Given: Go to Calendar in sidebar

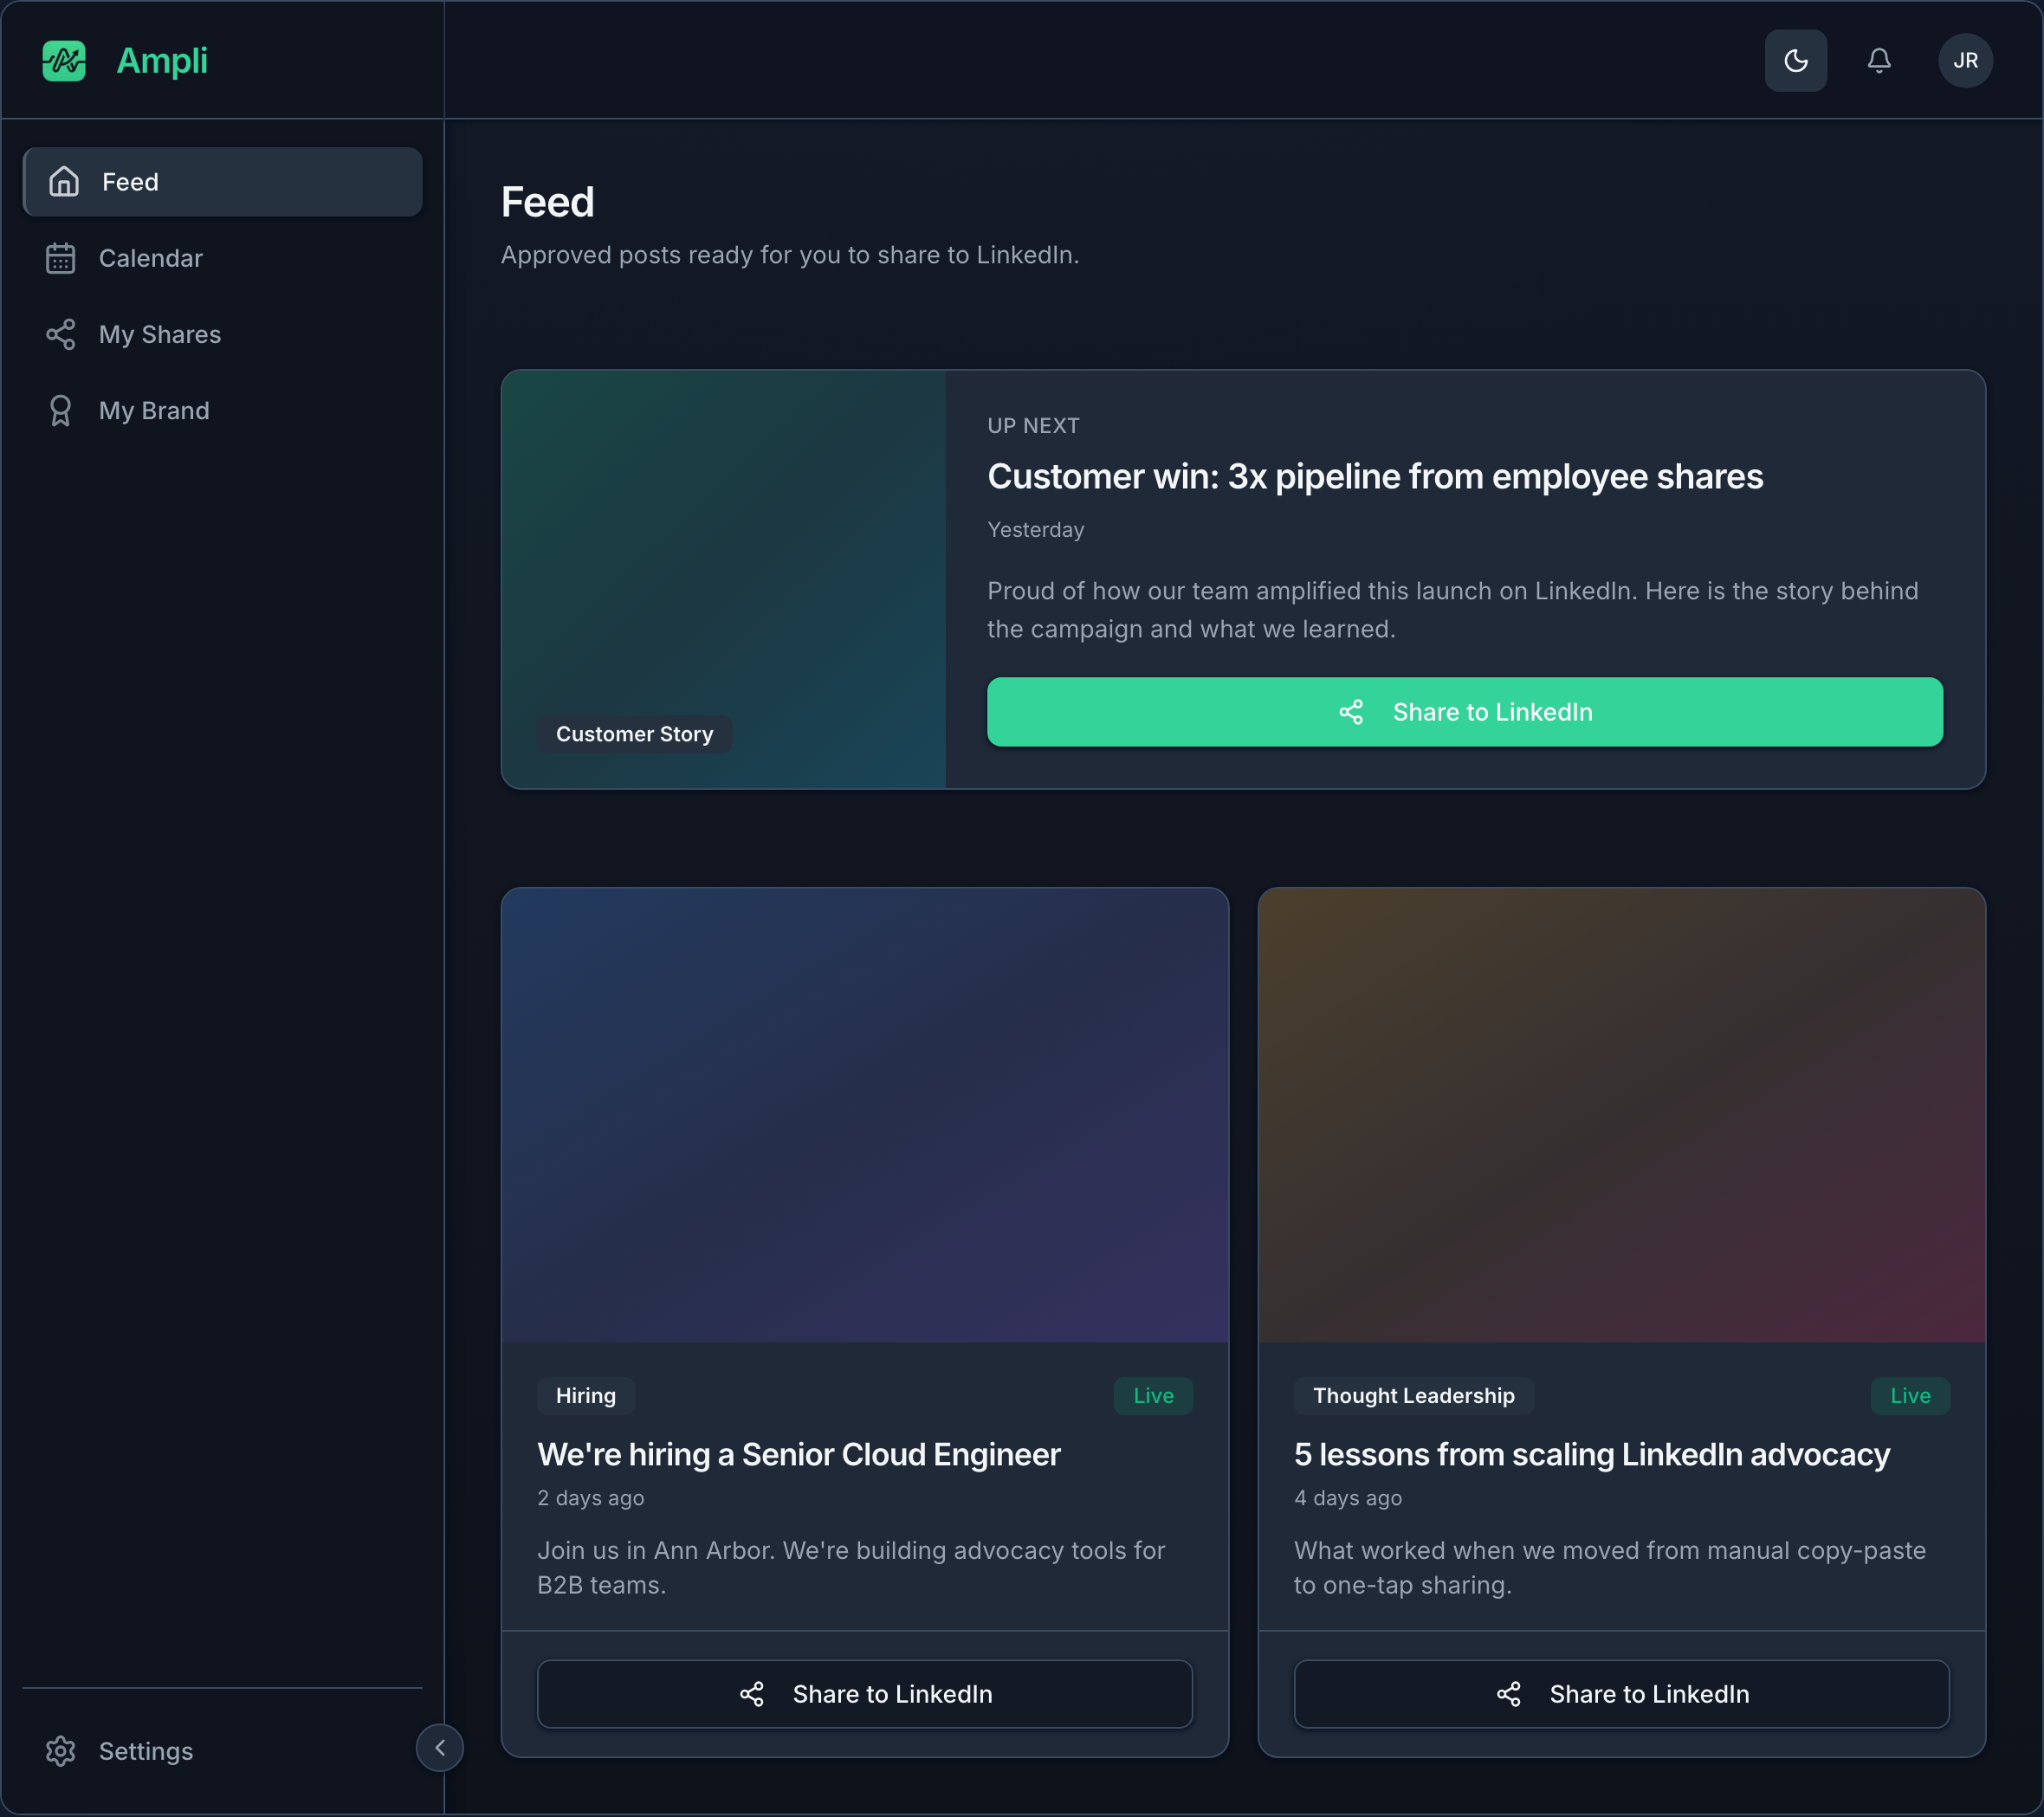Looking at the screenshot, I should tap(222, 258).
